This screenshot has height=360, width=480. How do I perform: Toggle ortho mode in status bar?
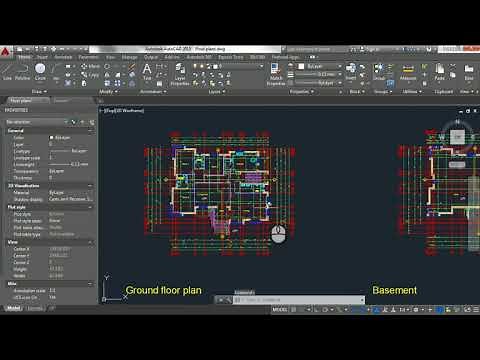pyautogui.click(x=316, y=310)
